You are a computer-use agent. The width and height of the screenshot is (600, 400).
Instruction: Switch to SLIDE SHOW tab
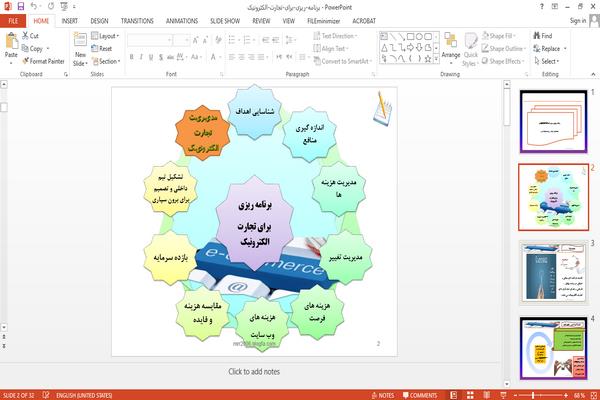(225, 21)
